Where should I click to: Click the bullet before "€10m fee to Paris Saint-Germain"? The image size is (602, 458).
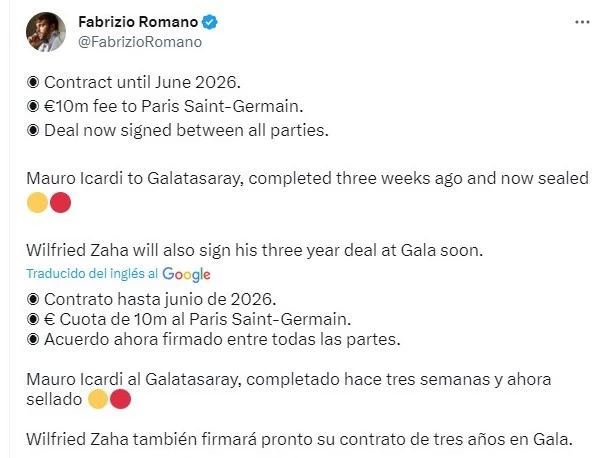click(x=33, y=103)
